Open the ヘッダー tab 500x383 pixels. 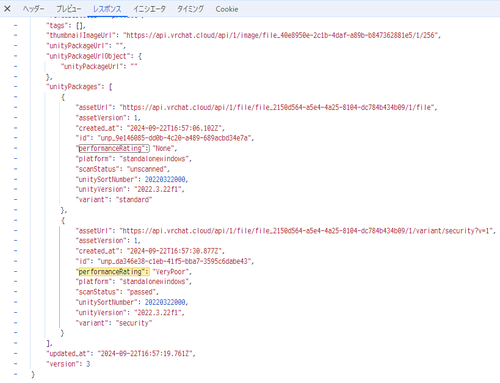click(33, 9)
